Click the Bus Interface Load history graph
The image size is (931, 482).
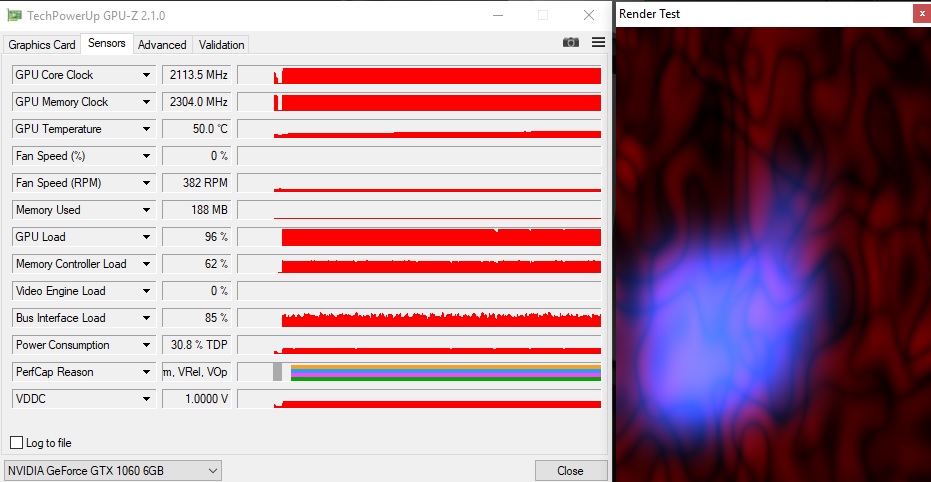(x=419, y=318)
